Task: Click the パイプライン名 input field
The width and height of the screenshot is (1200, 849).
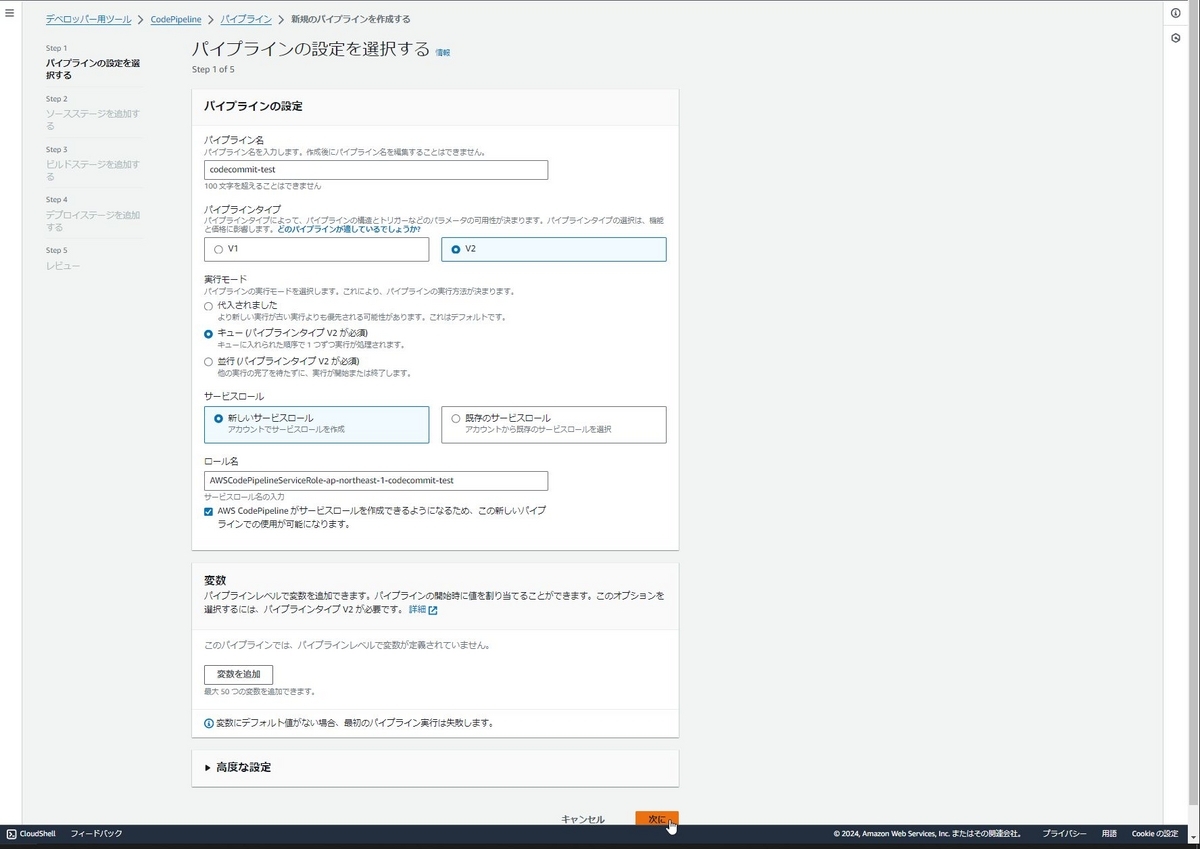Action: 375,170
